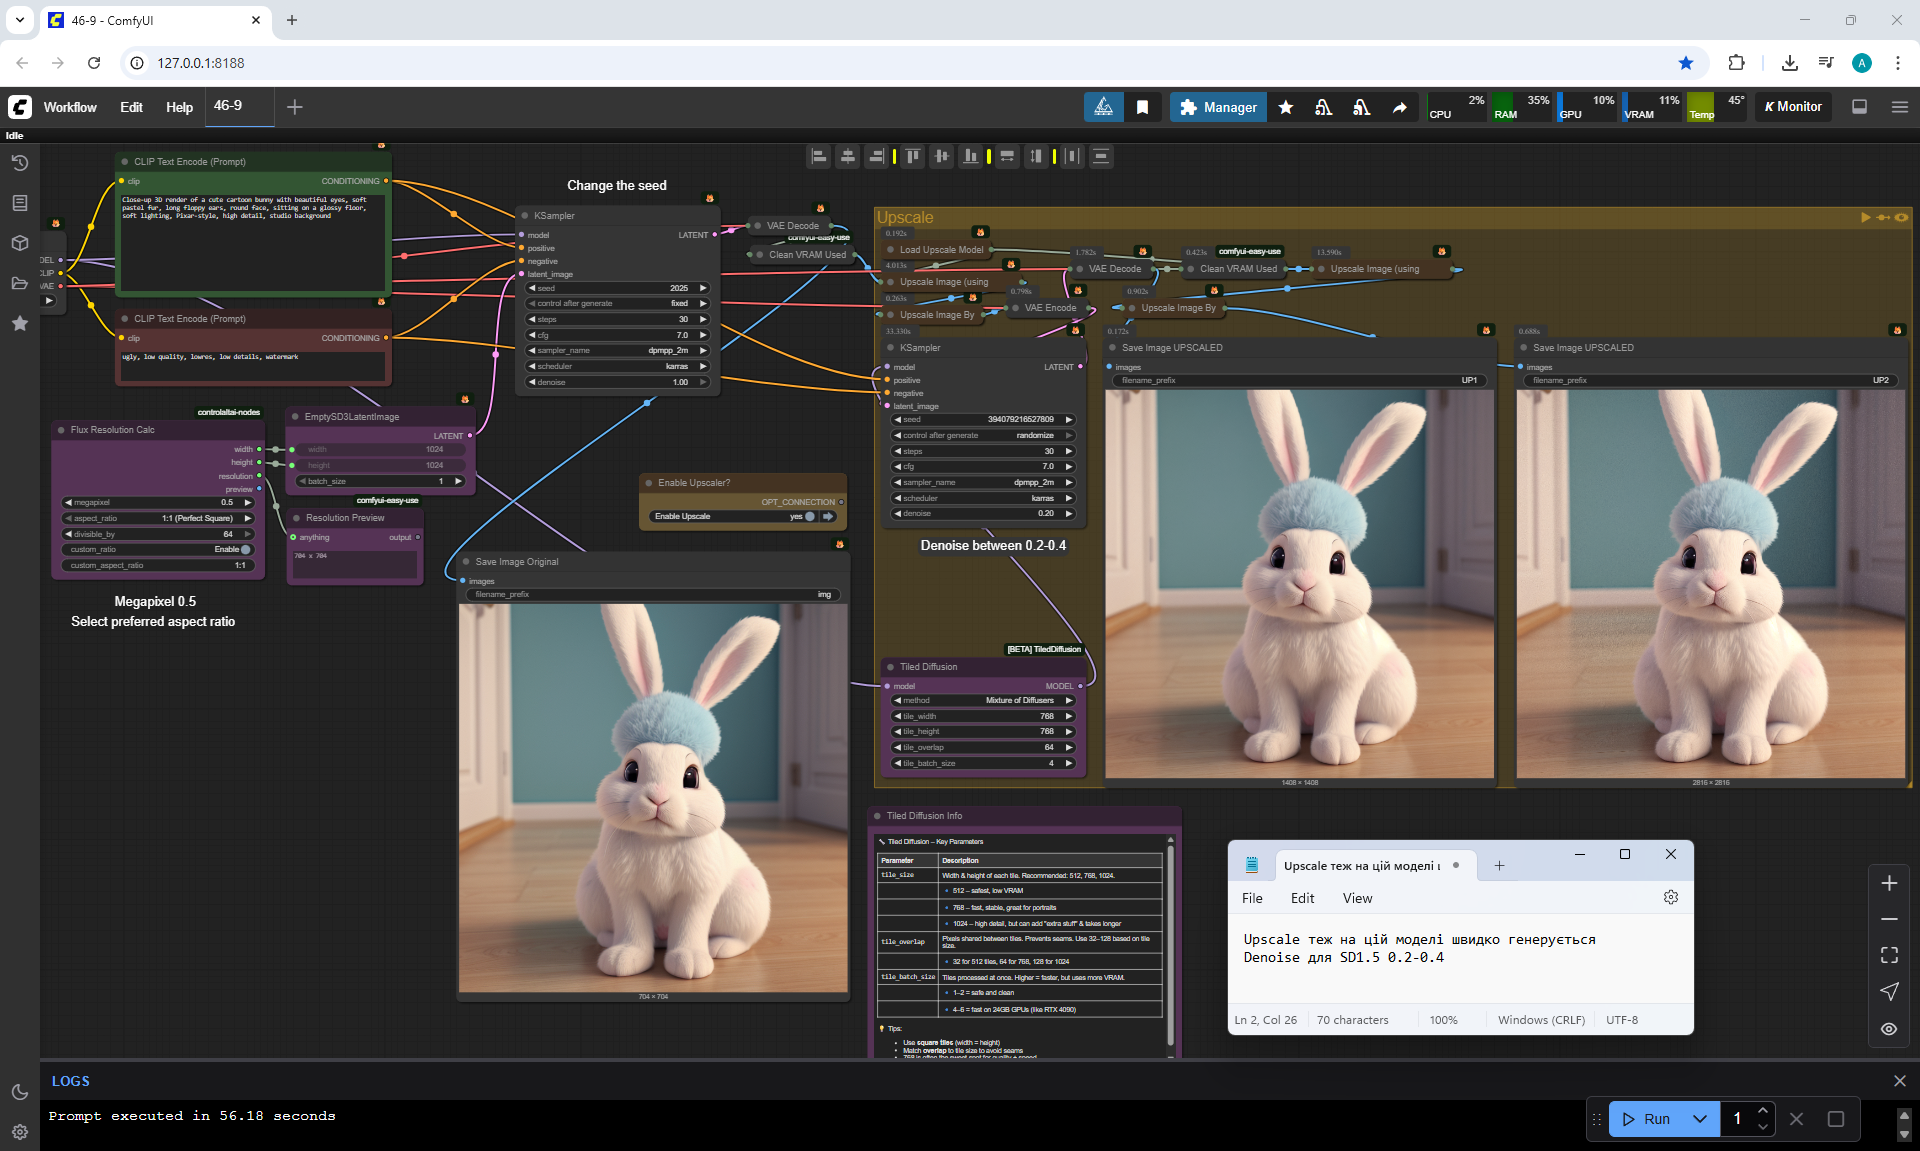Click fit view icon in canvas controls

pyautogui.click(x=1889, y=955)
